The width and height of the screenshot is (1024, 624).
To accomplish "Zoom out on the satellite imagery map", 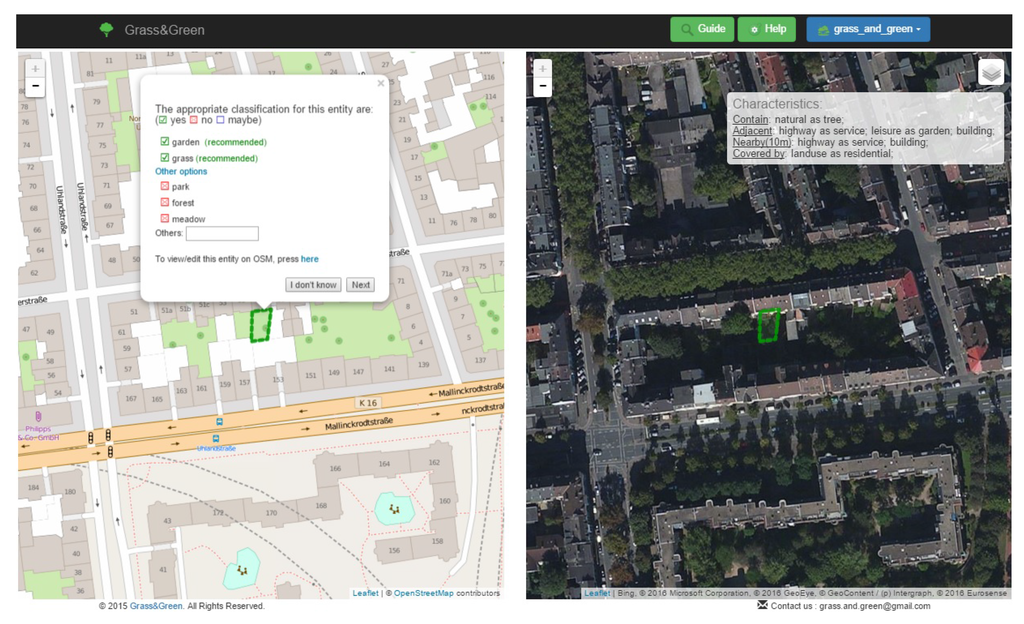I will pos(543,87).
